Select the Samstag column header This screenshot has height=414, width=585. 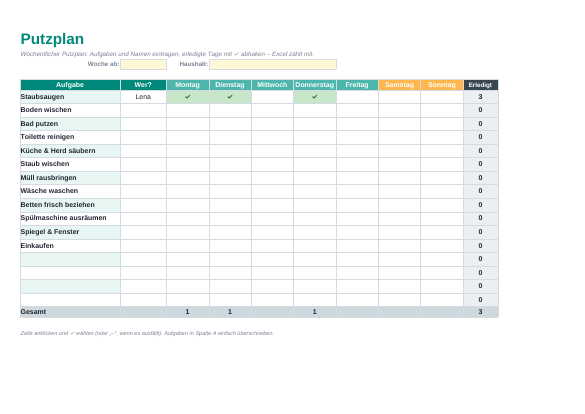coord(400,85)
